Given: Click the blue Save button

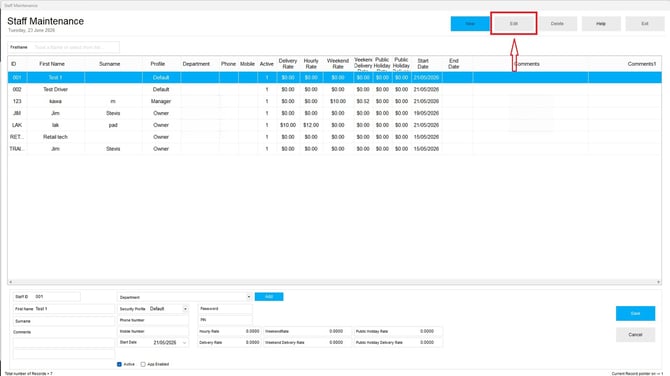Looking at the screenshot, I should [x=635, y=313].
